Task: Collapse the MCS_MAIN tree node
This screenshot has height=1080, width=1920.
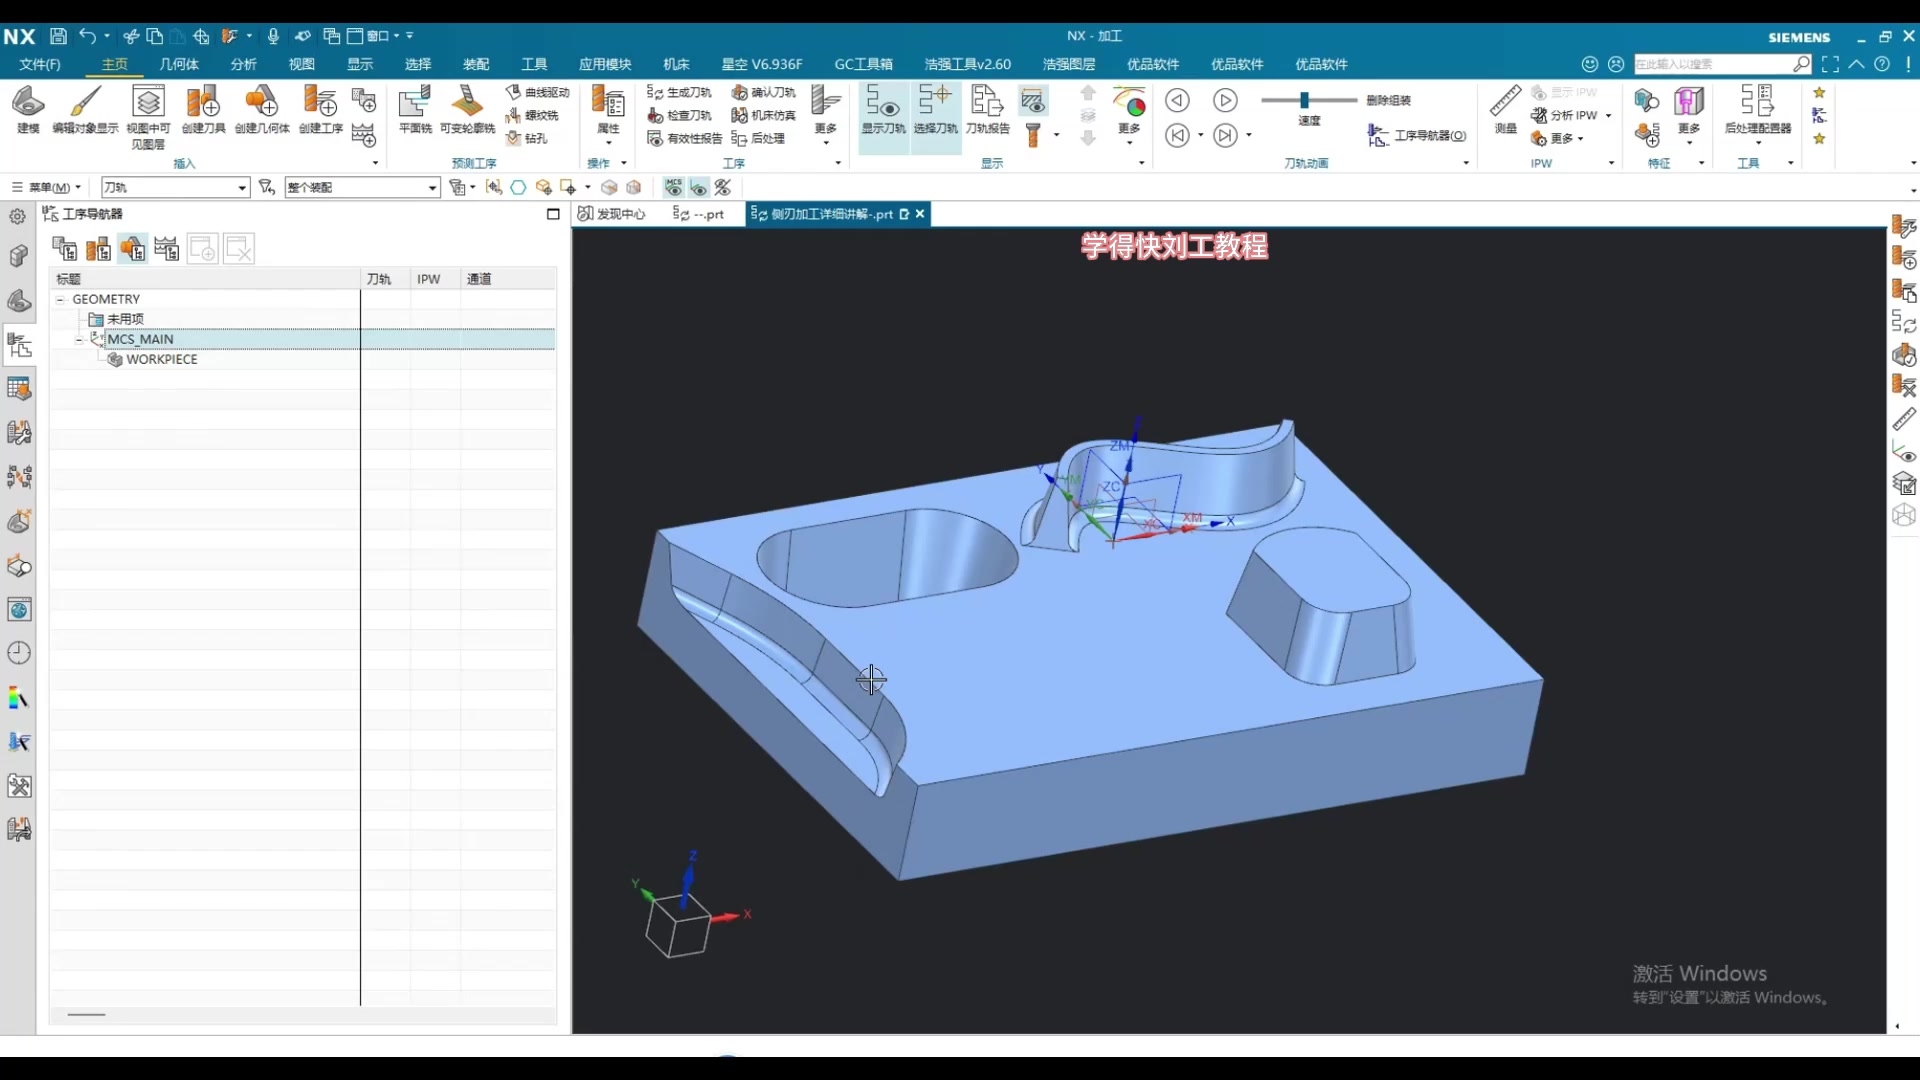Action: click(79, 339)
